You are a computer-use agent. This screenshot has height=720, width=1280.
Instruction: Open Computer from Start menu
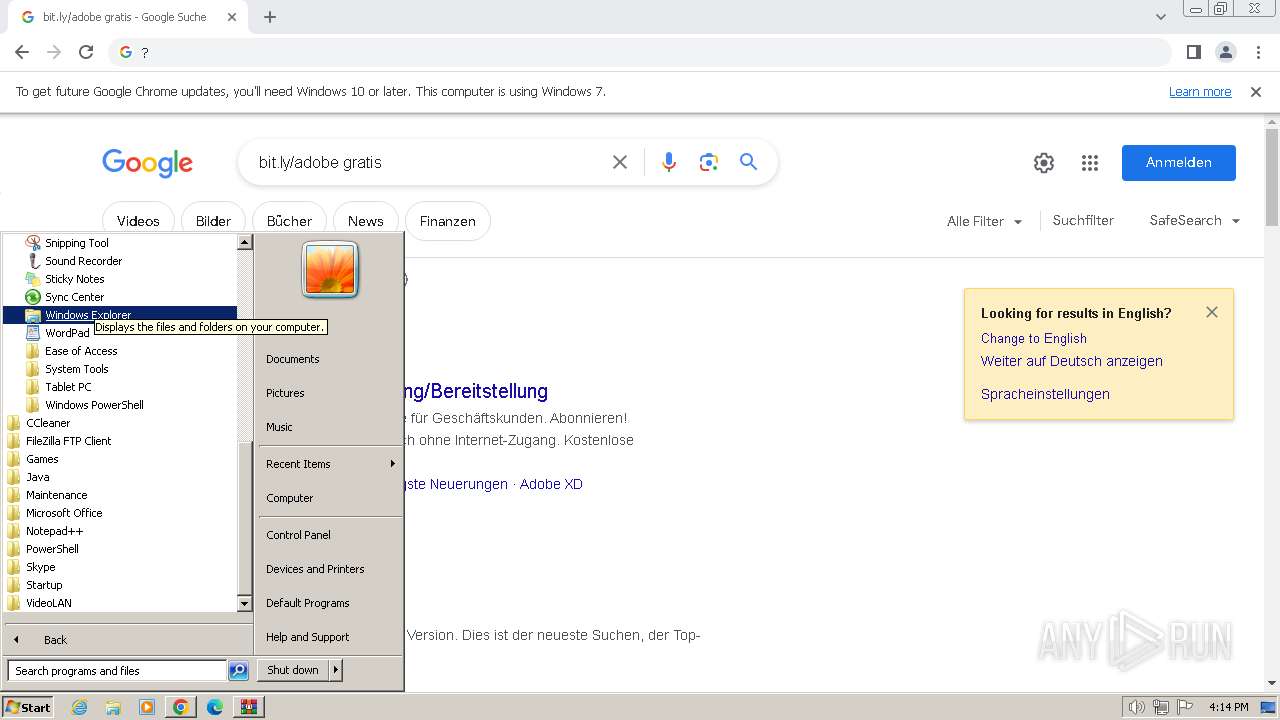coord(290,498)
